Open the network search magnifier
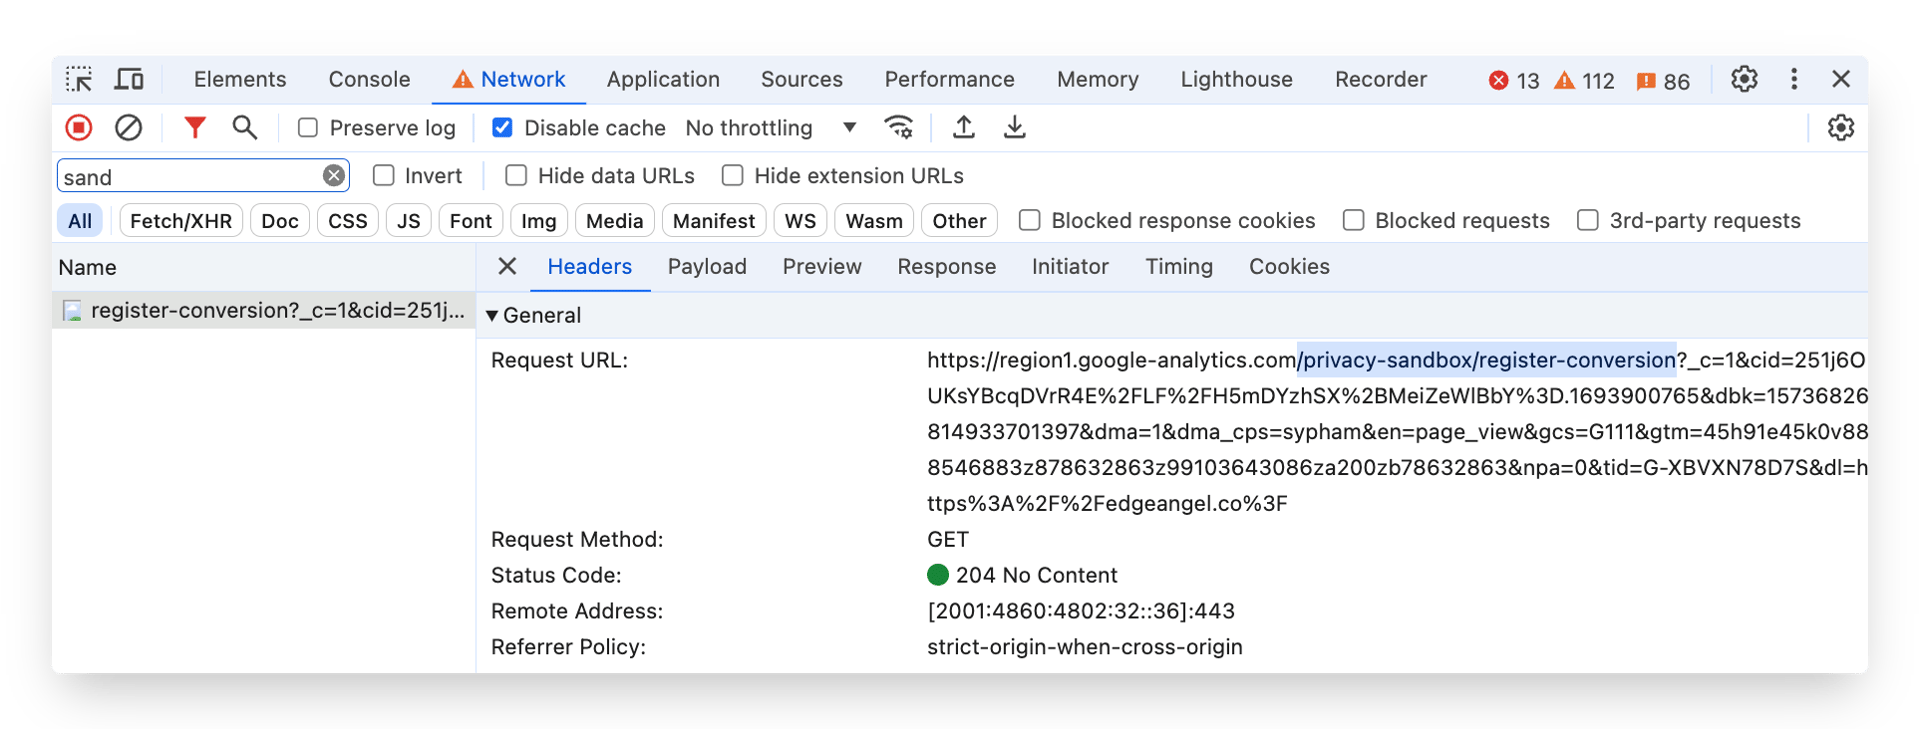The image size is (1920, 729). coord(244,128)
